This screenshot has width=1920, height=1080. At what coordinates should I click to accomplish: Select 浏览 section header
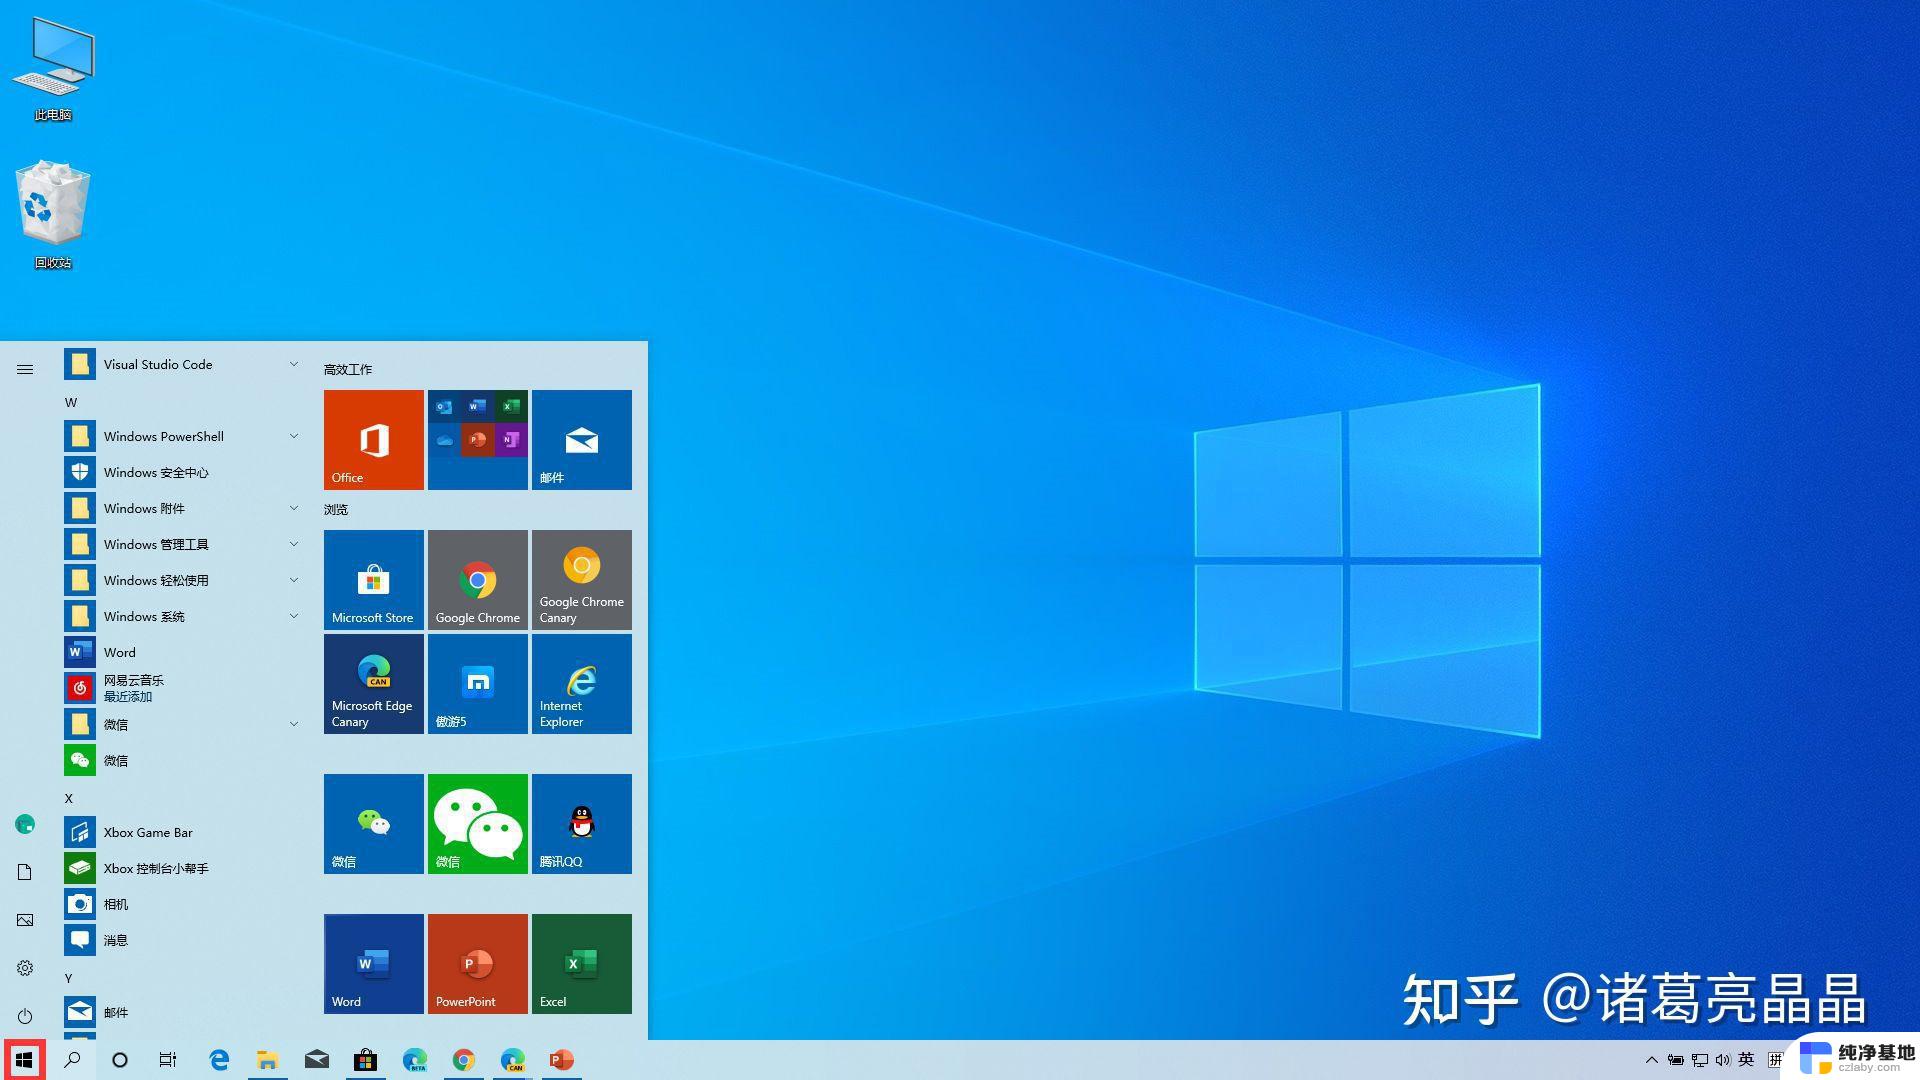click(340, 510)
